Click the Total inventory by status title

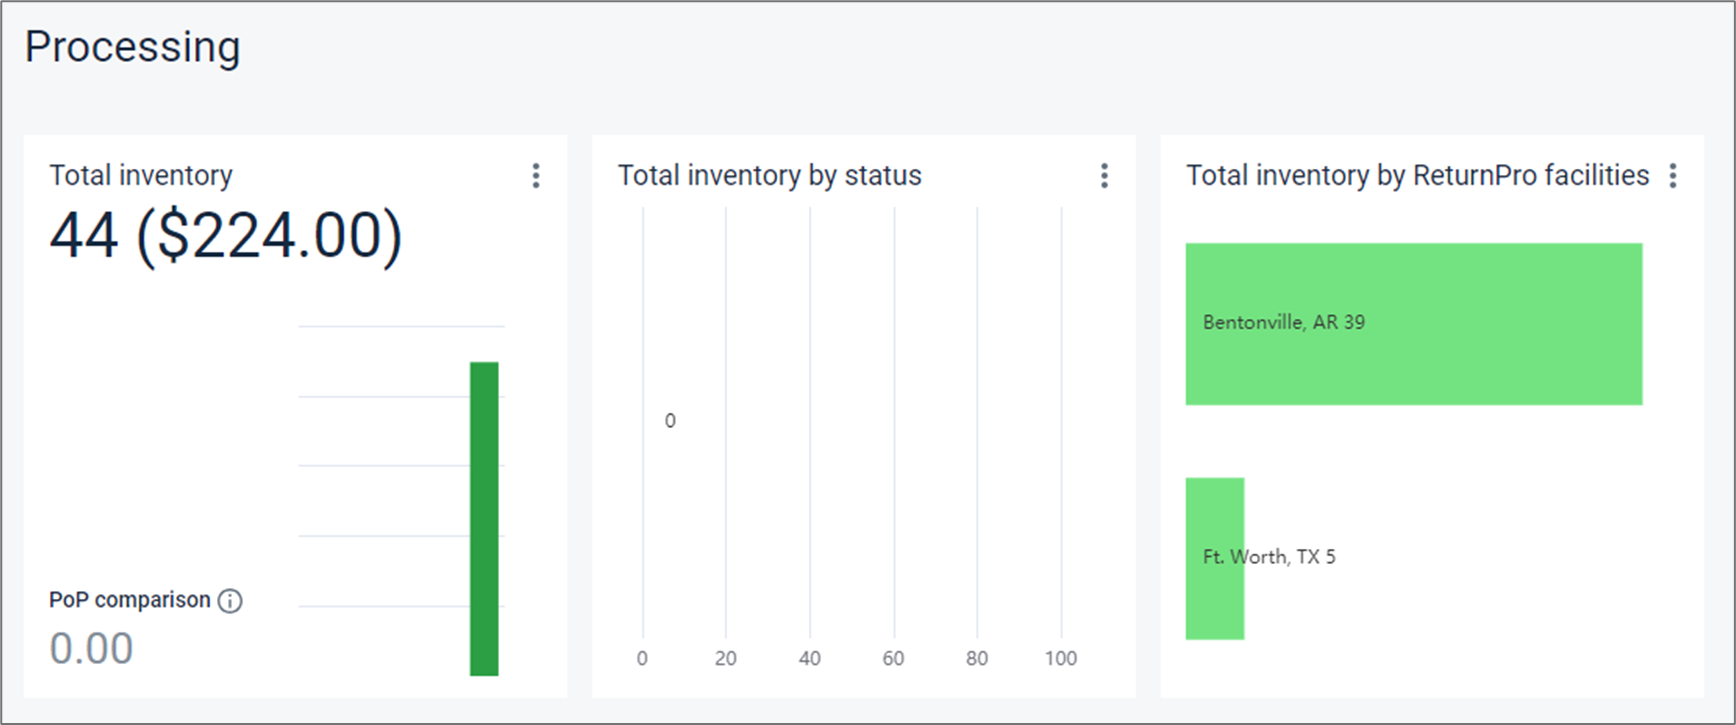tap(769, 176)
